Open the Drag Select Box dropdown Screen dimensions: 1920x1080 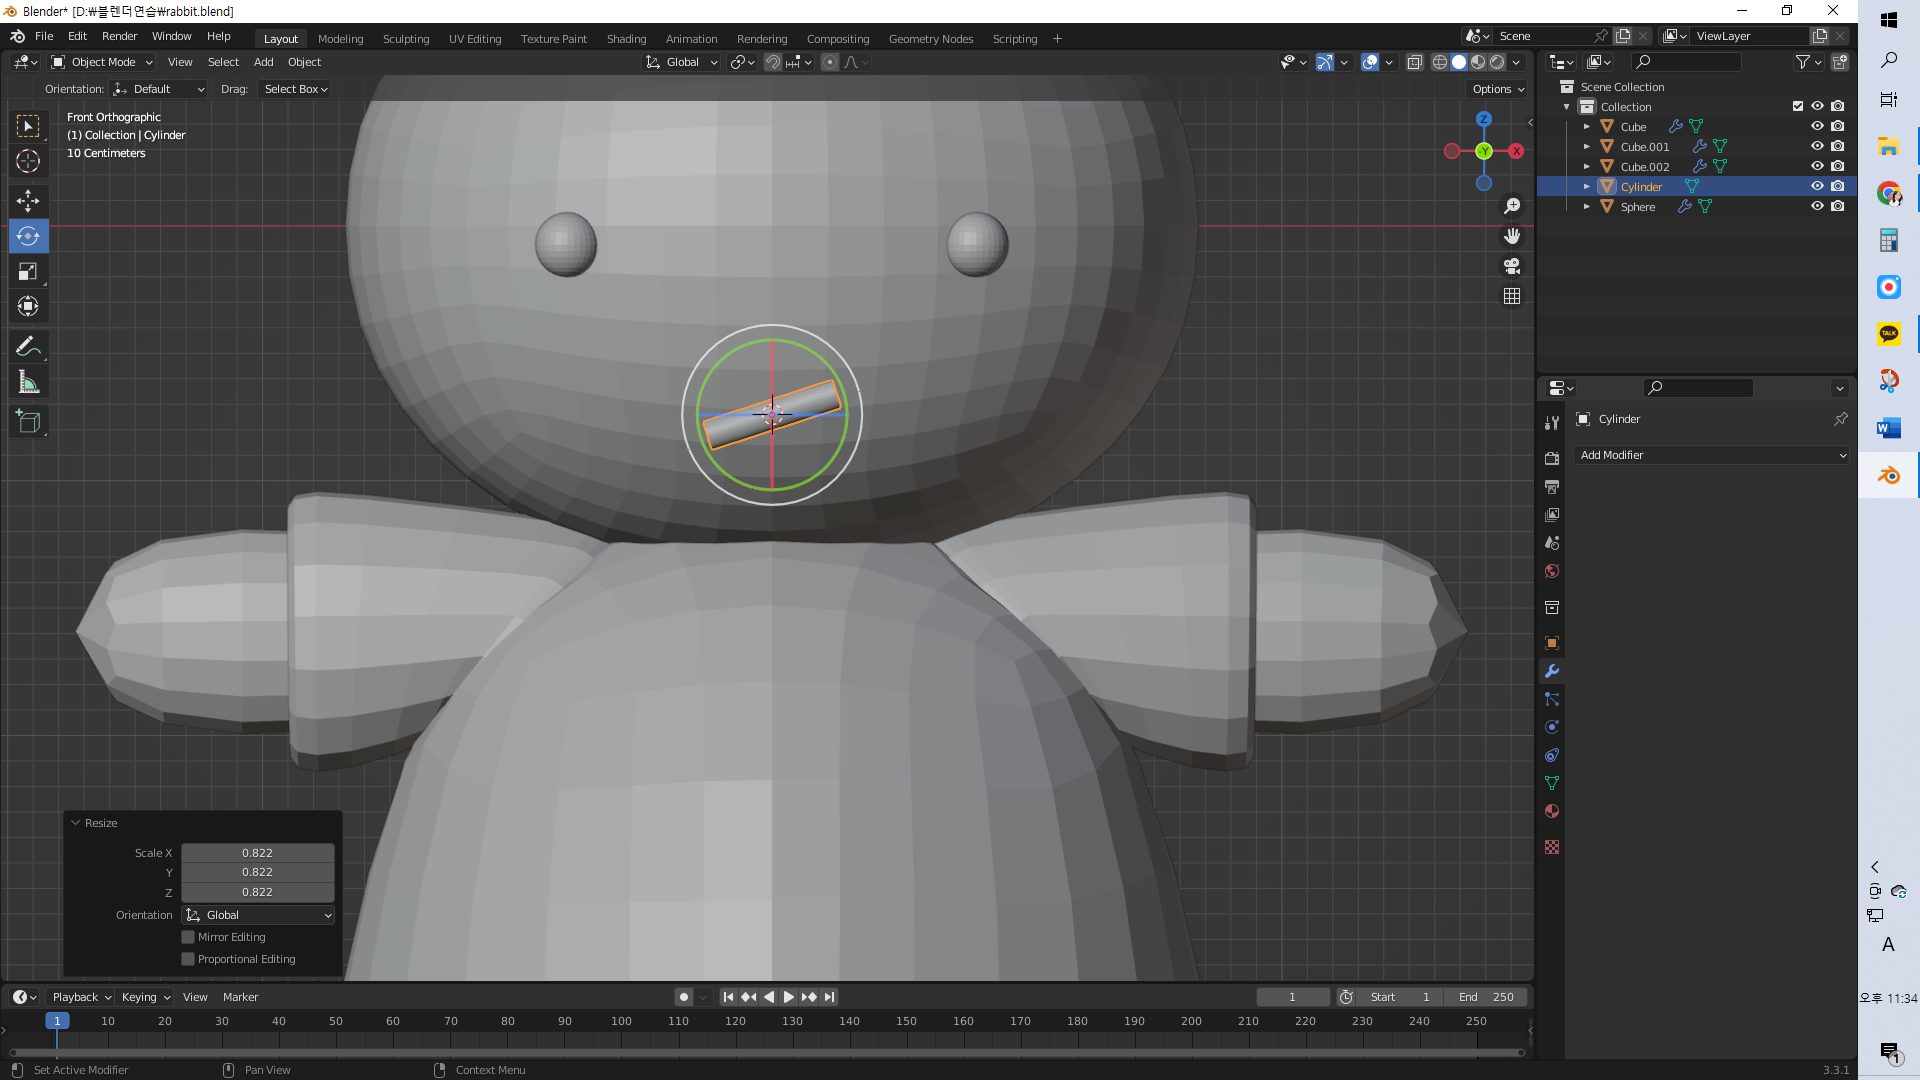(295, 89)
